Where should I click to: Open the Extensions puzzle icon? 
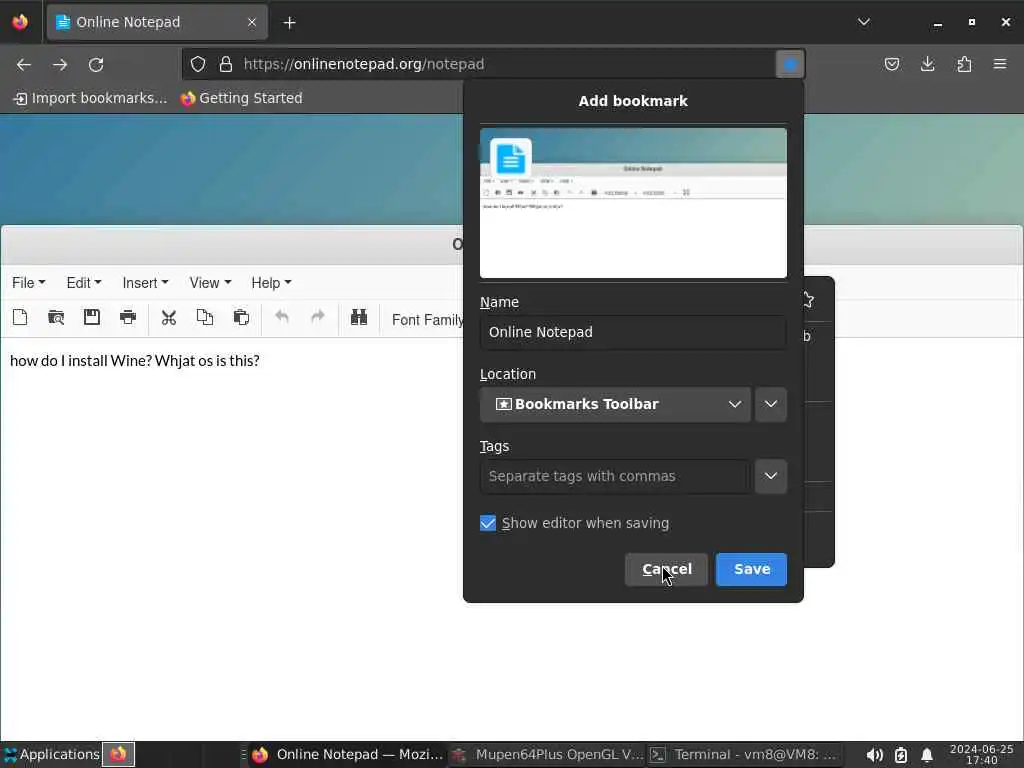(x=964, y=64)
